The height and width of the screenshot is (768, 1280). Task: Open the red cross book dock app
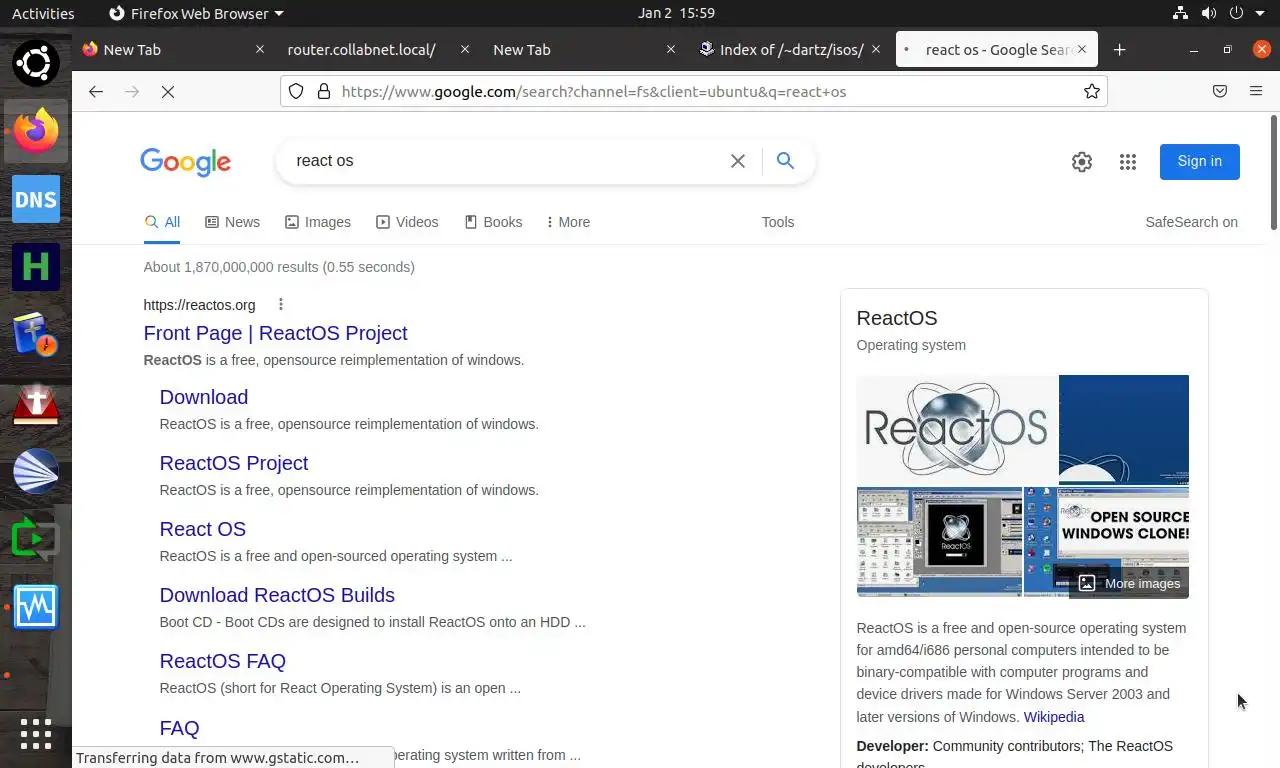point(36,403)
